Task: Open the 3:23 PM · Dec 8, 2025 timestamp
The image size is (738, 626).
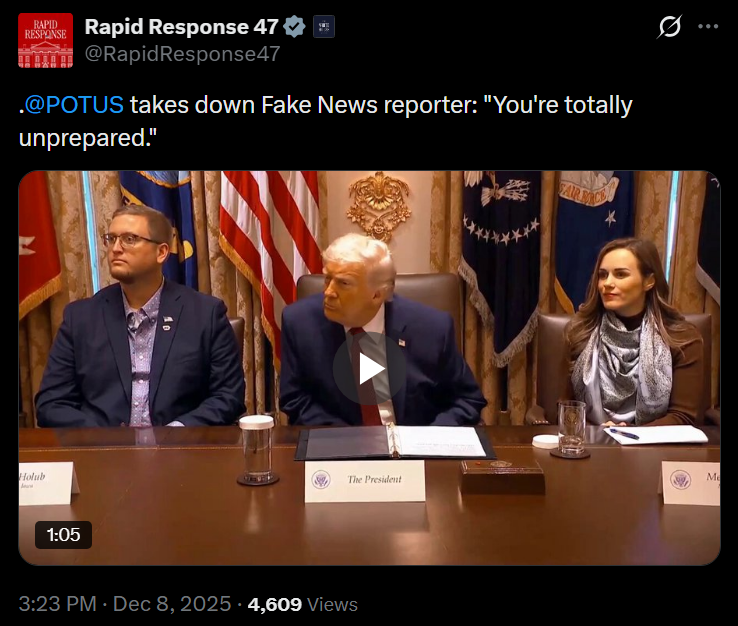Action: 127,604
